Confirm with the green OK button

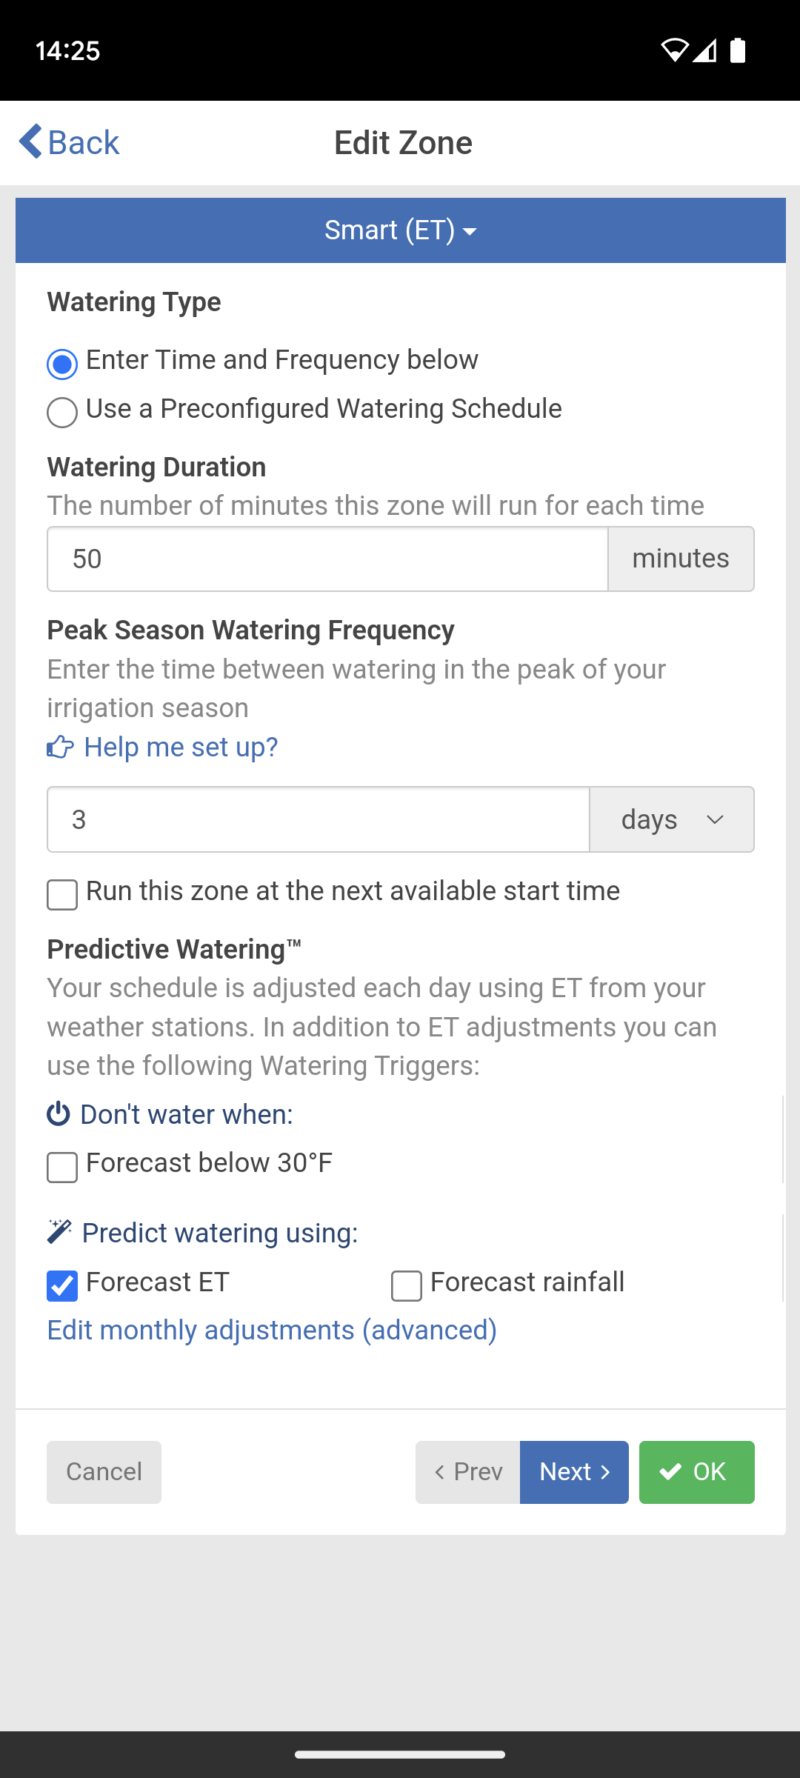pos(696,1472)
